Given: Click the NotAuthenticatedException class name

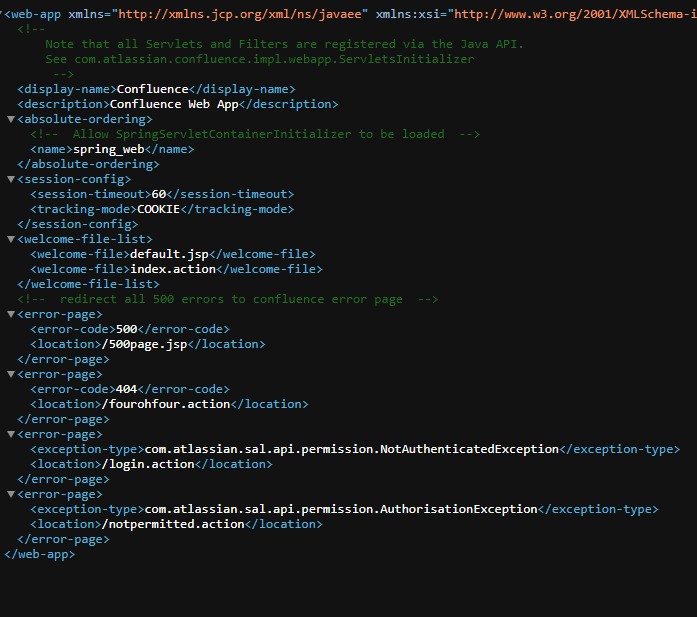Looking at the screenshot, I should pos(352,449).
